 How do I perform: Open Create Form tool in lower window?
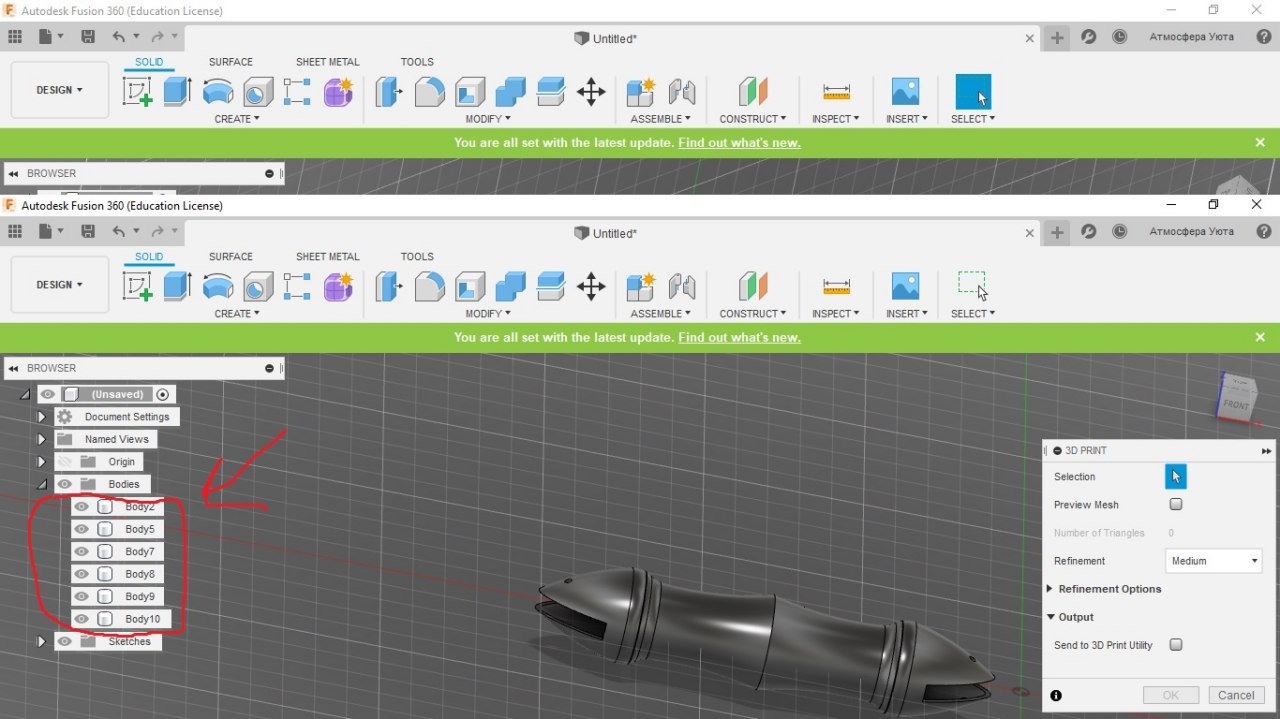(338, 287)
